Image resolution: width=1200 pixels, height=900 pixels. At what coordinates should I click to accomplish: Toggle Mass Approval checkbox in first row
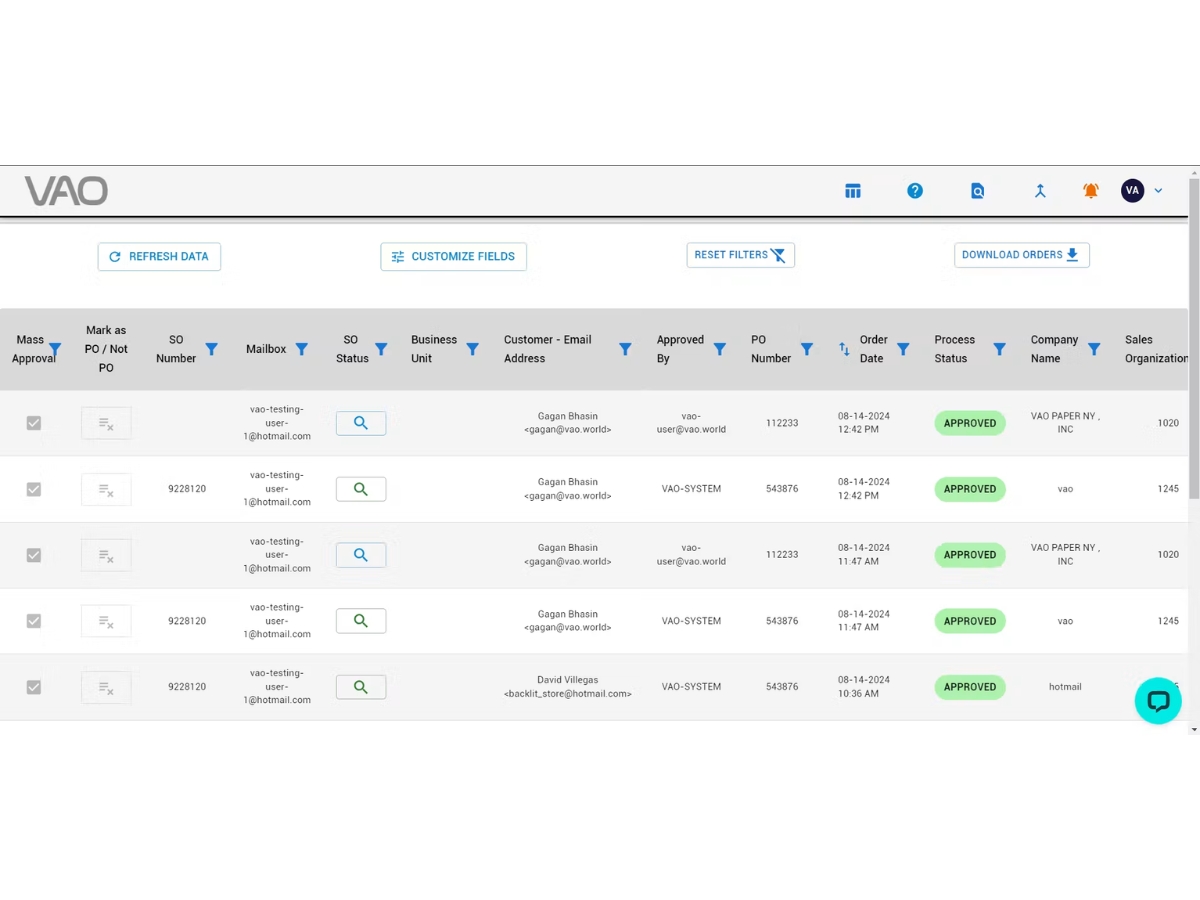[x=34, y=423]
